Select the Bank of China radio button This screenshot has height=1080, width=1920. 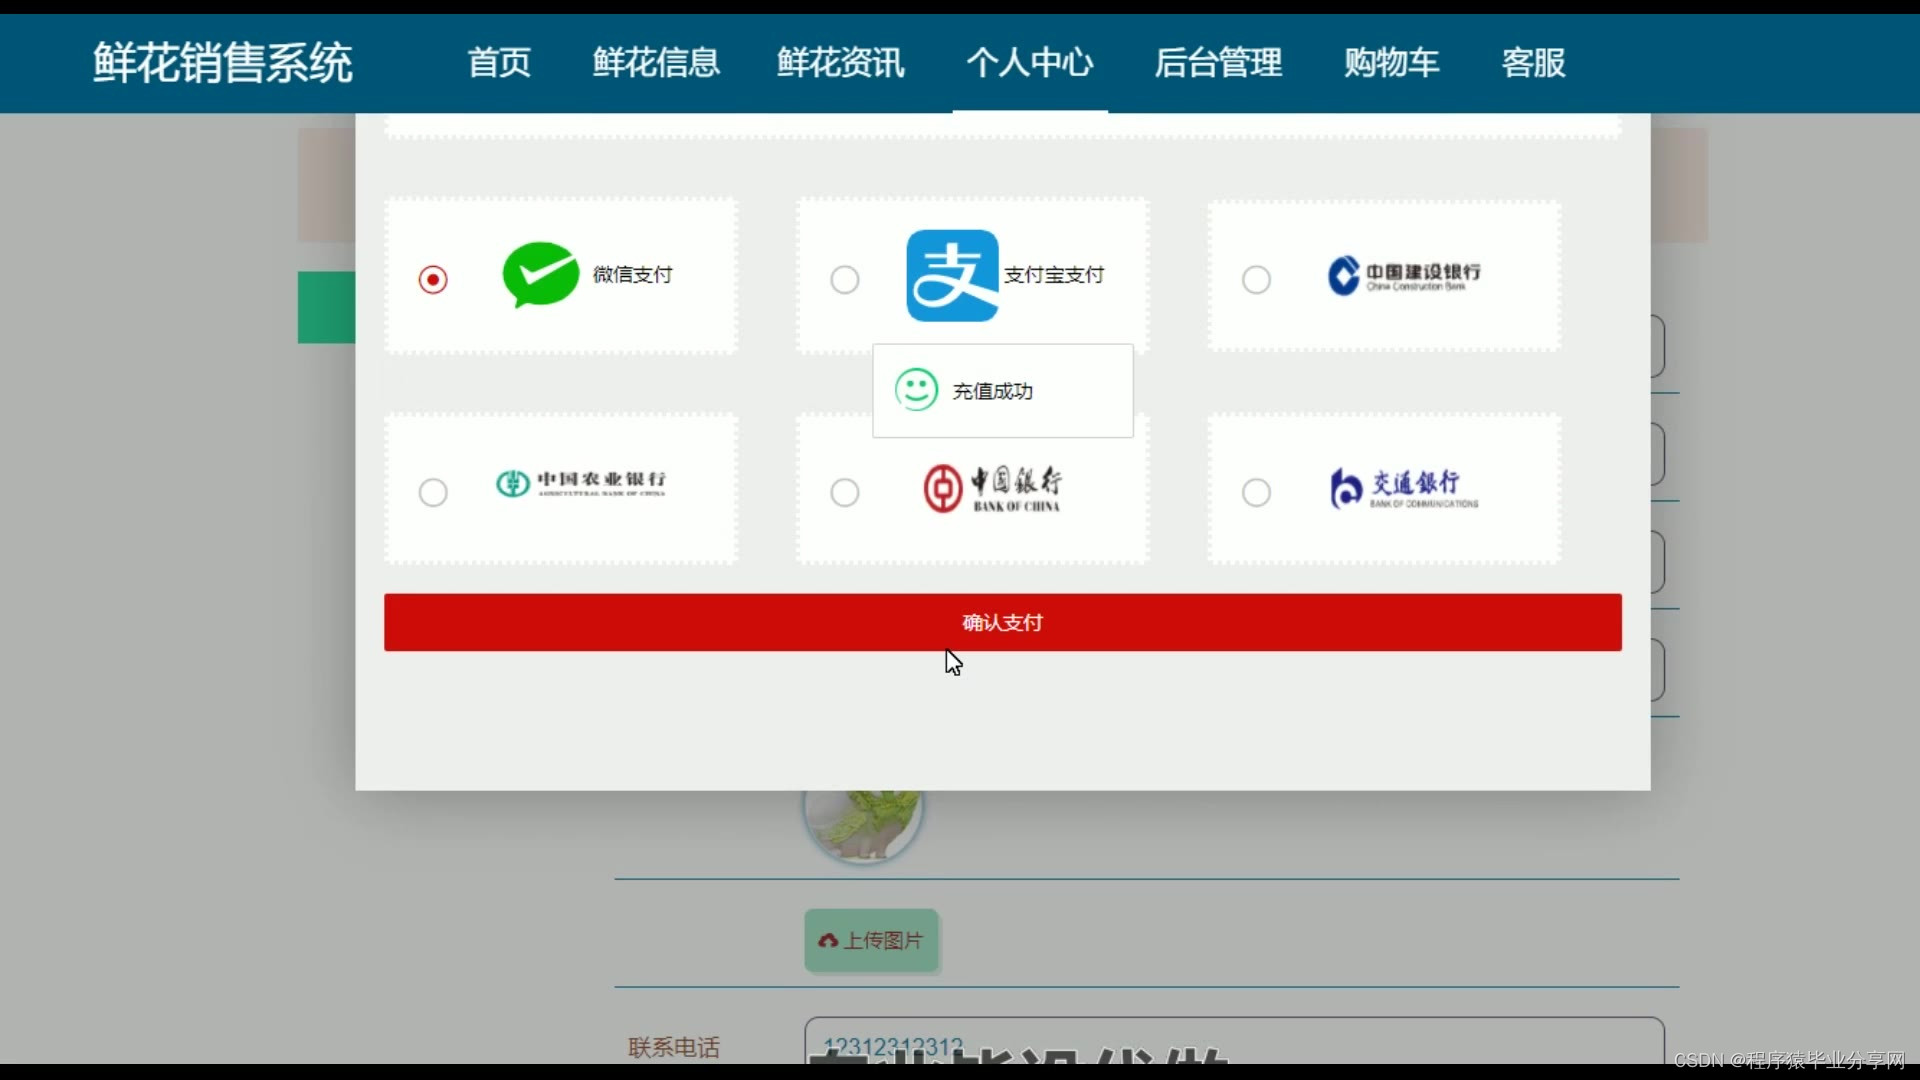(x=845, y=492)
